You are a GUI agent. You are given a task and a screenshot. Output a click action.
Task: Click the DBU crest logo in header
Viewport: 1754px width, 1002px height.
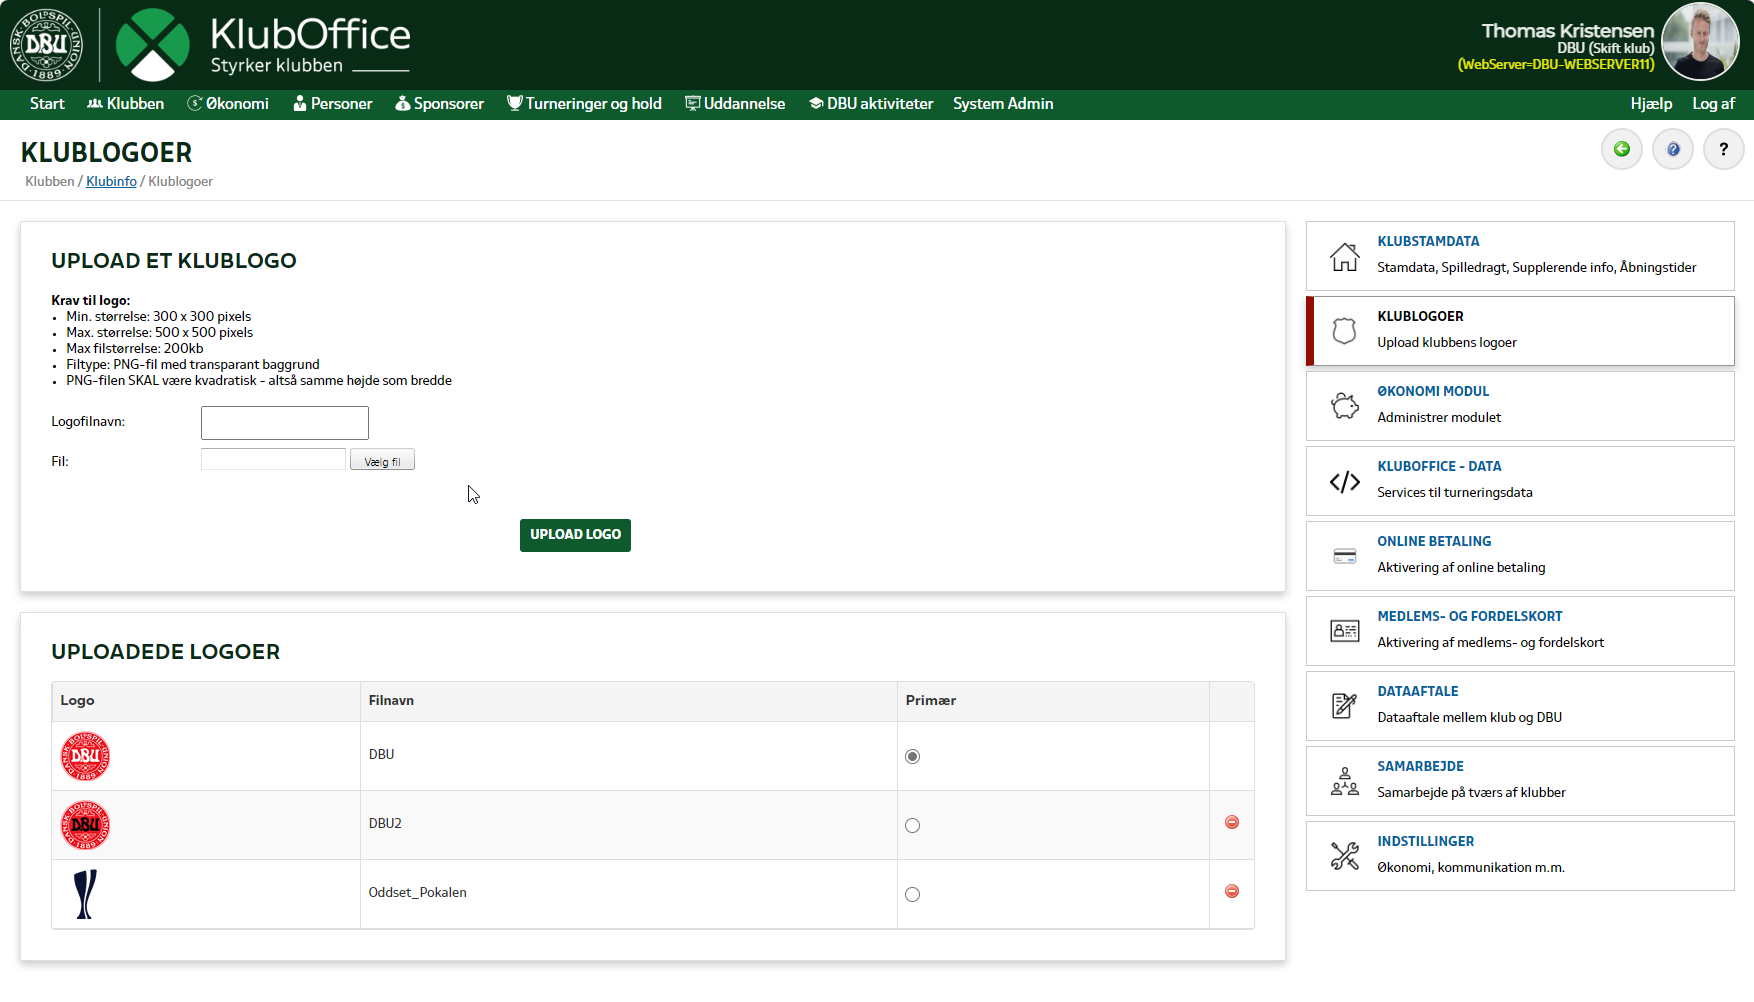coord(46,45)
